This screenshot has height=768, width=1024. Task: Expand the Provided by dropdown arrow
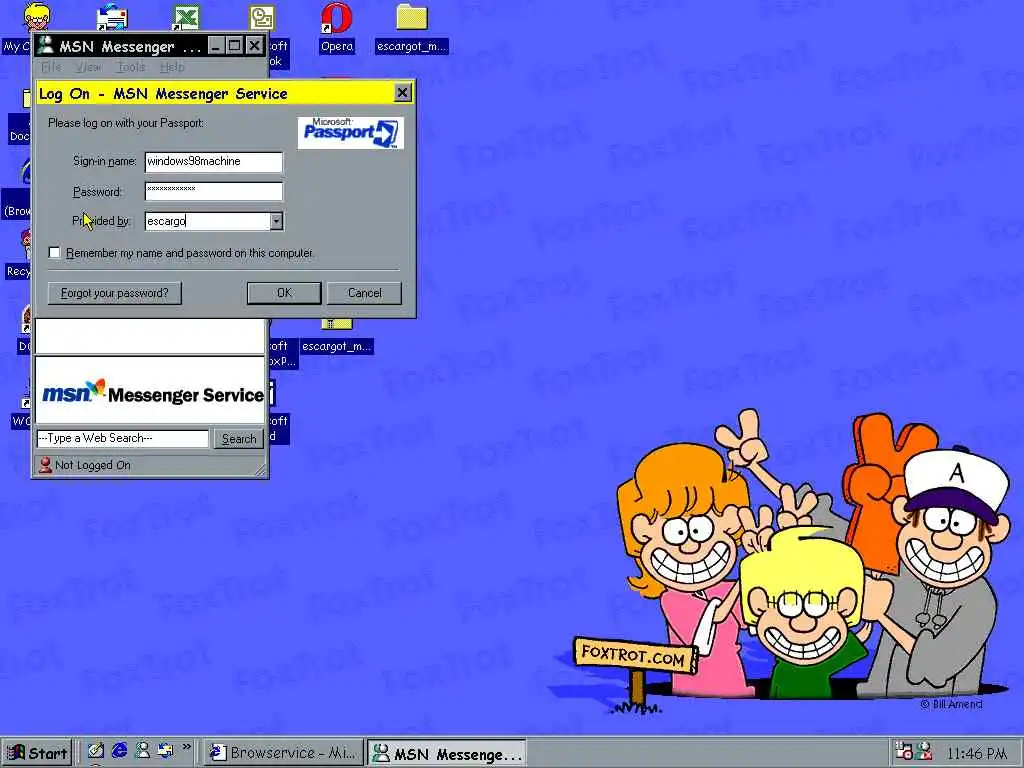[x=277, y=221]
